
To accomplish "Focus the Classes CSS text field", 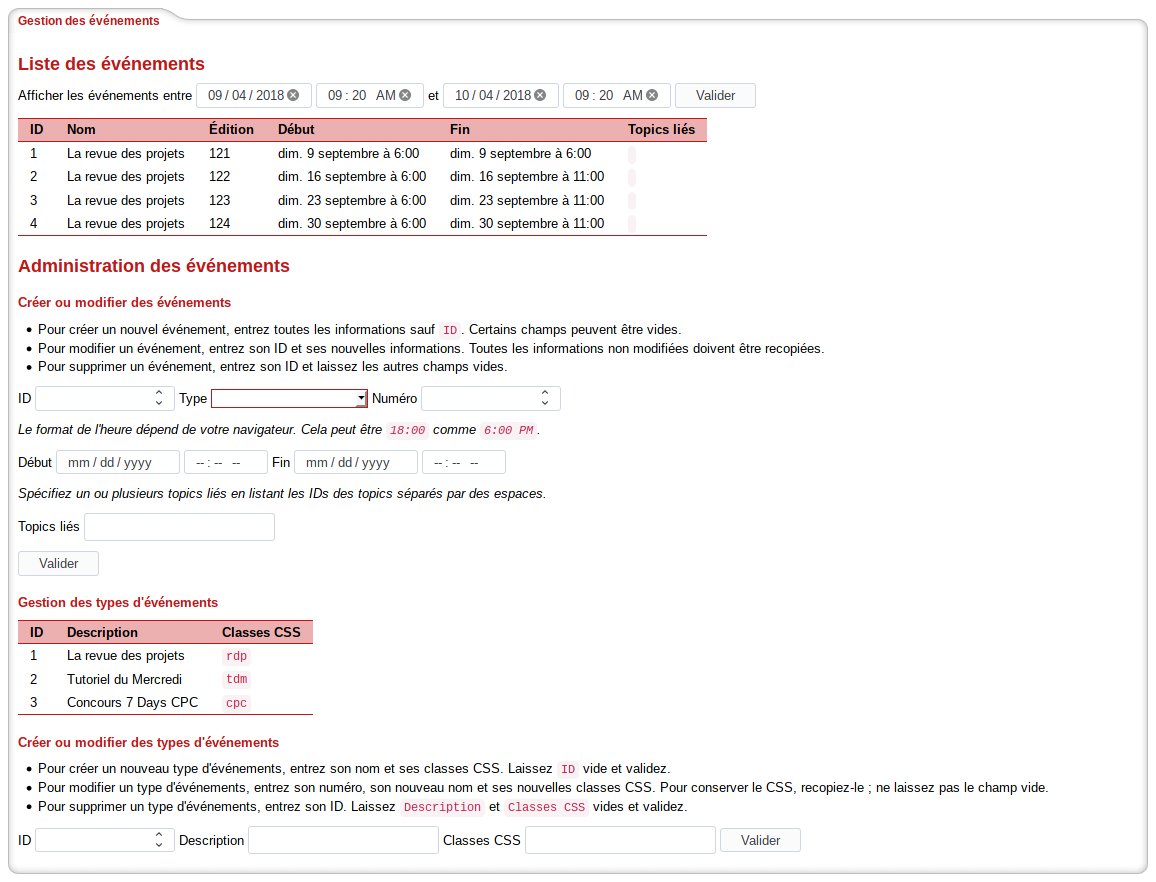I will pos(620,840).
